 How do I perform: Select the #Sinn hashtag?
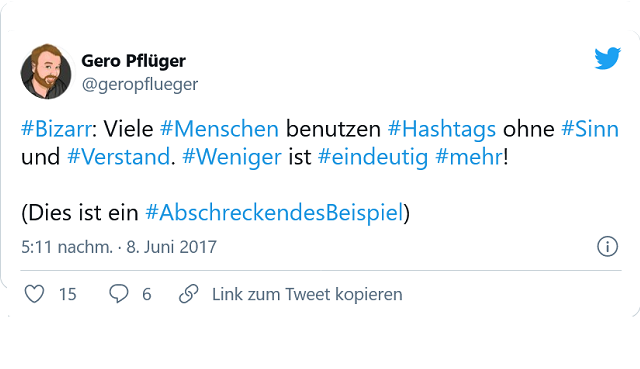pyautogui.click(x=590, y=129)
